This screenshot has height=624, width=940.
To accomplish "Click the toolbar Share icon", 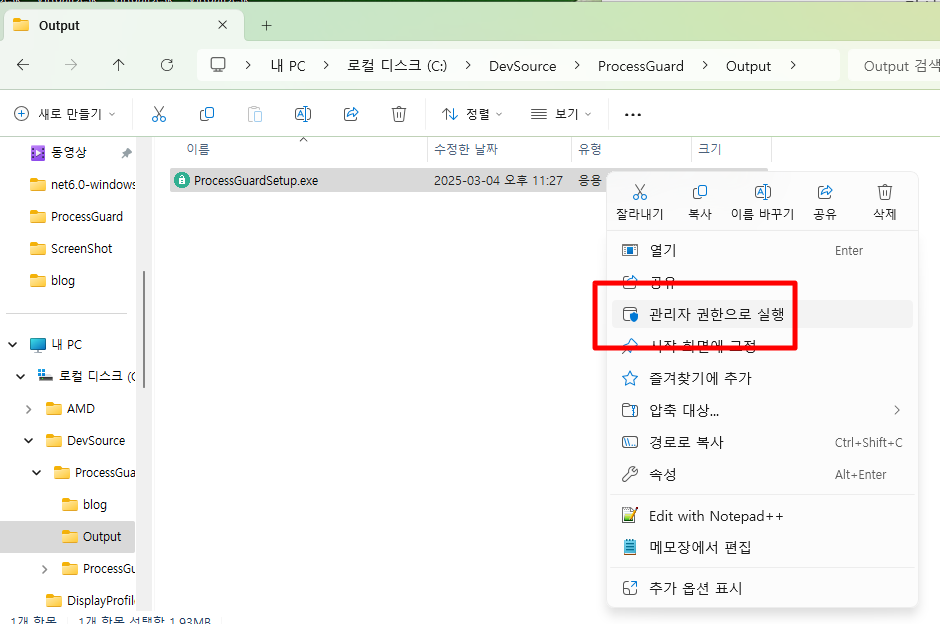I will click(x=351, y=114).
